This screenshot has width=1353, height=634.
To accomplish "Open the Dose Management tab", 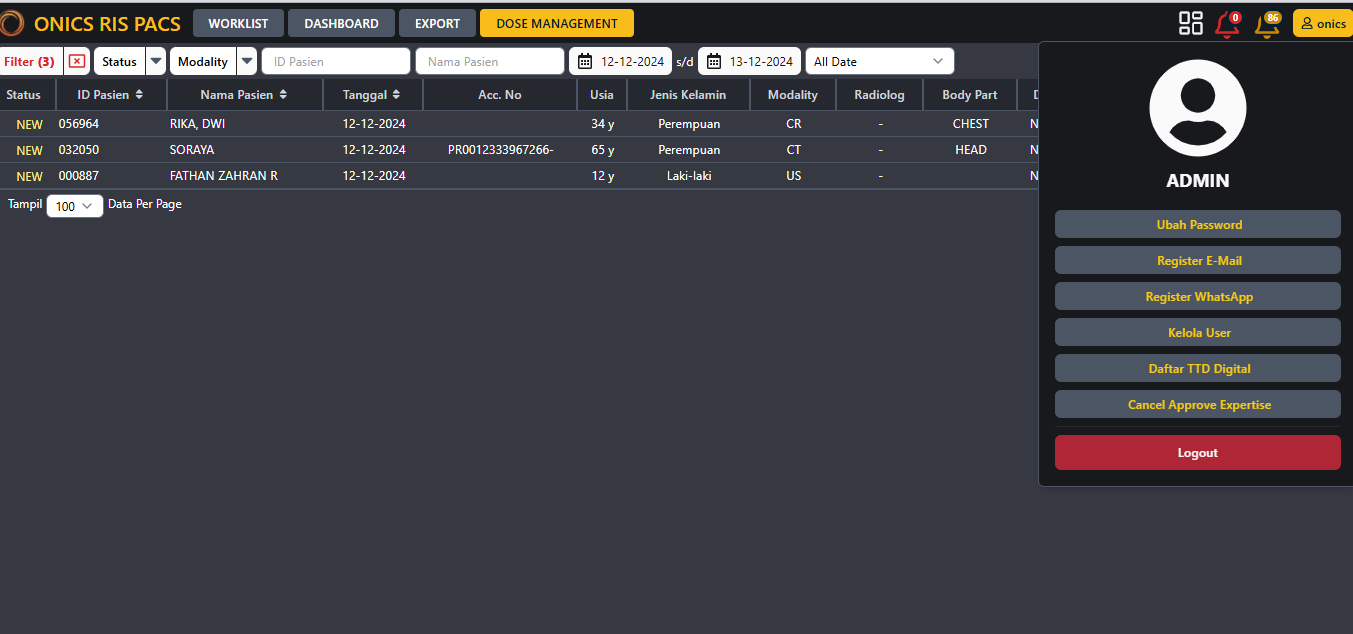I will [557, 23].
